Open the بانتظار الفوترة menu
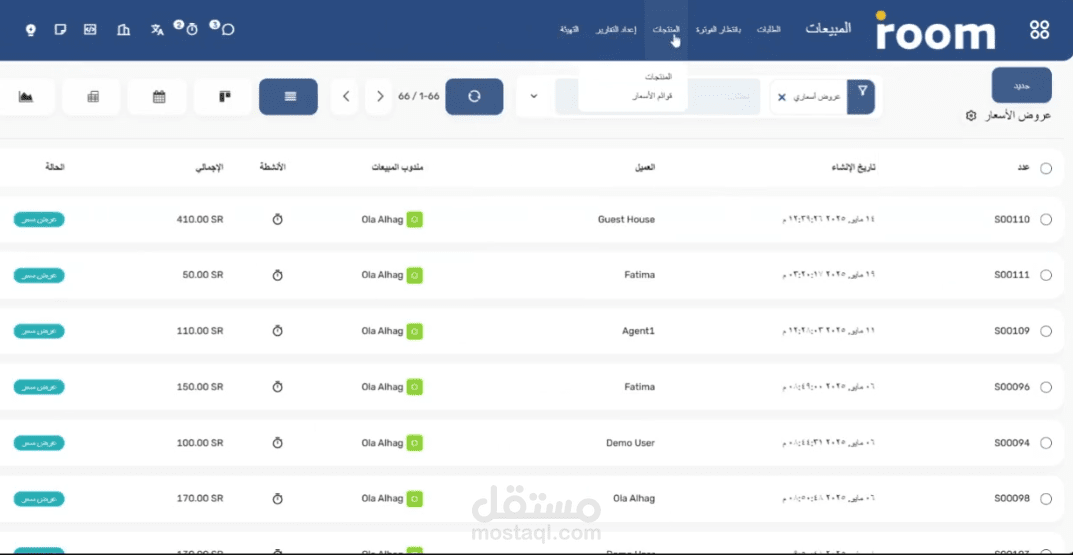The height and width of the screenshot is (555, 1073). pos(719,29)
